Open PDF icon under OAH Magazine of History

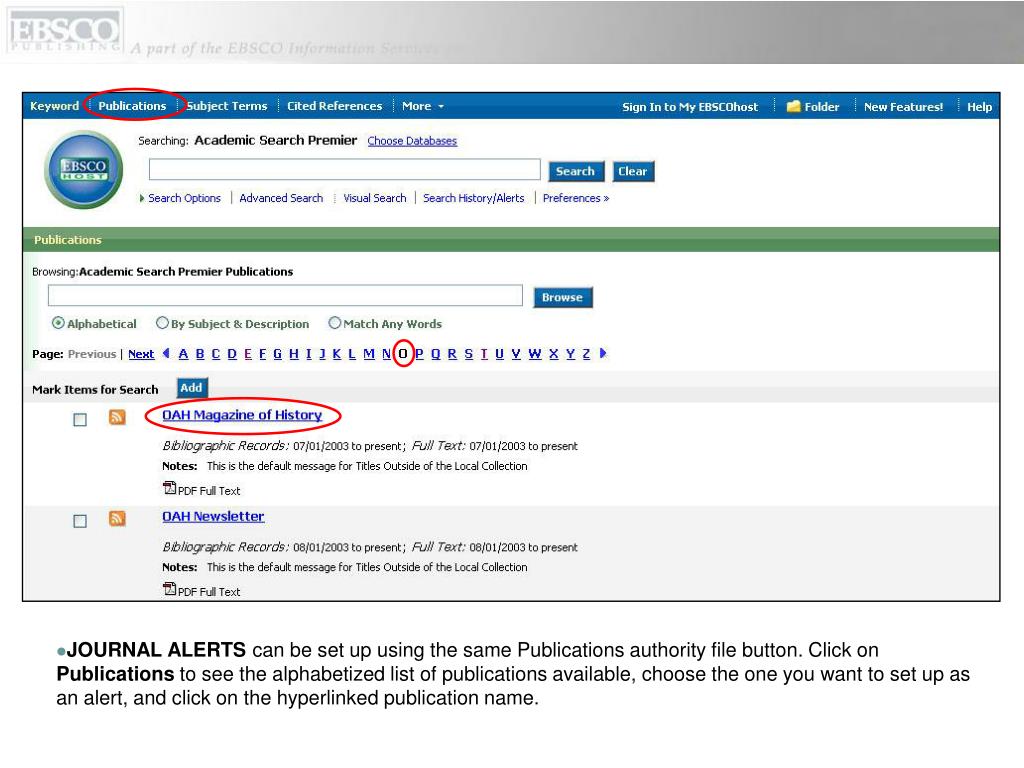click(x=169, y=488)
